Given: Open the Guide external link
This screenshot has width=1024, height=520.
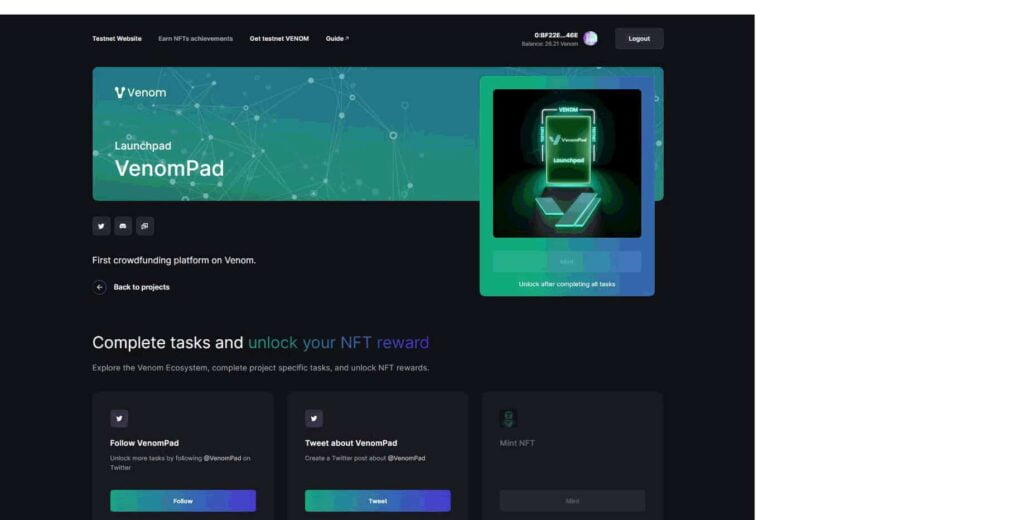Looking at the screenshot, I should coord(337,39).
